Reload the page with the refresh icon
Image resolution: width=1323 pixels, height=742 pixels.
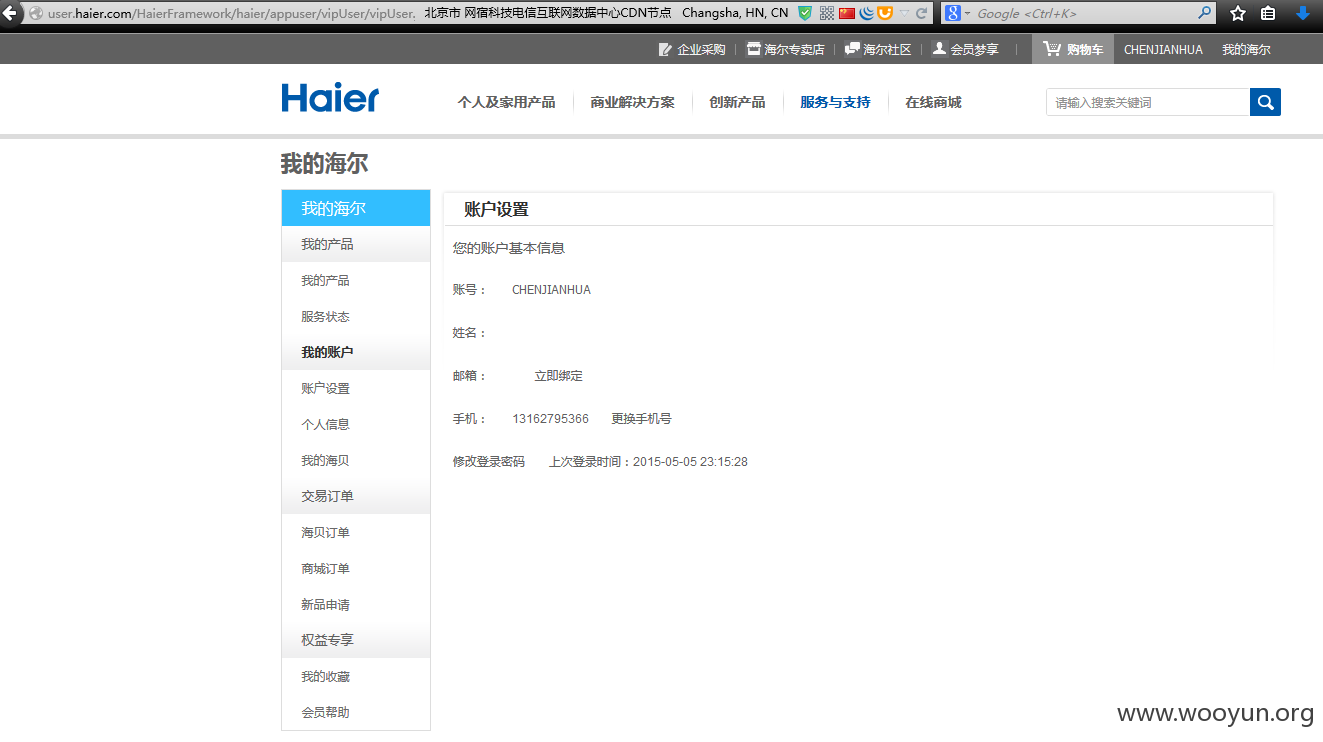pos(922,13)
